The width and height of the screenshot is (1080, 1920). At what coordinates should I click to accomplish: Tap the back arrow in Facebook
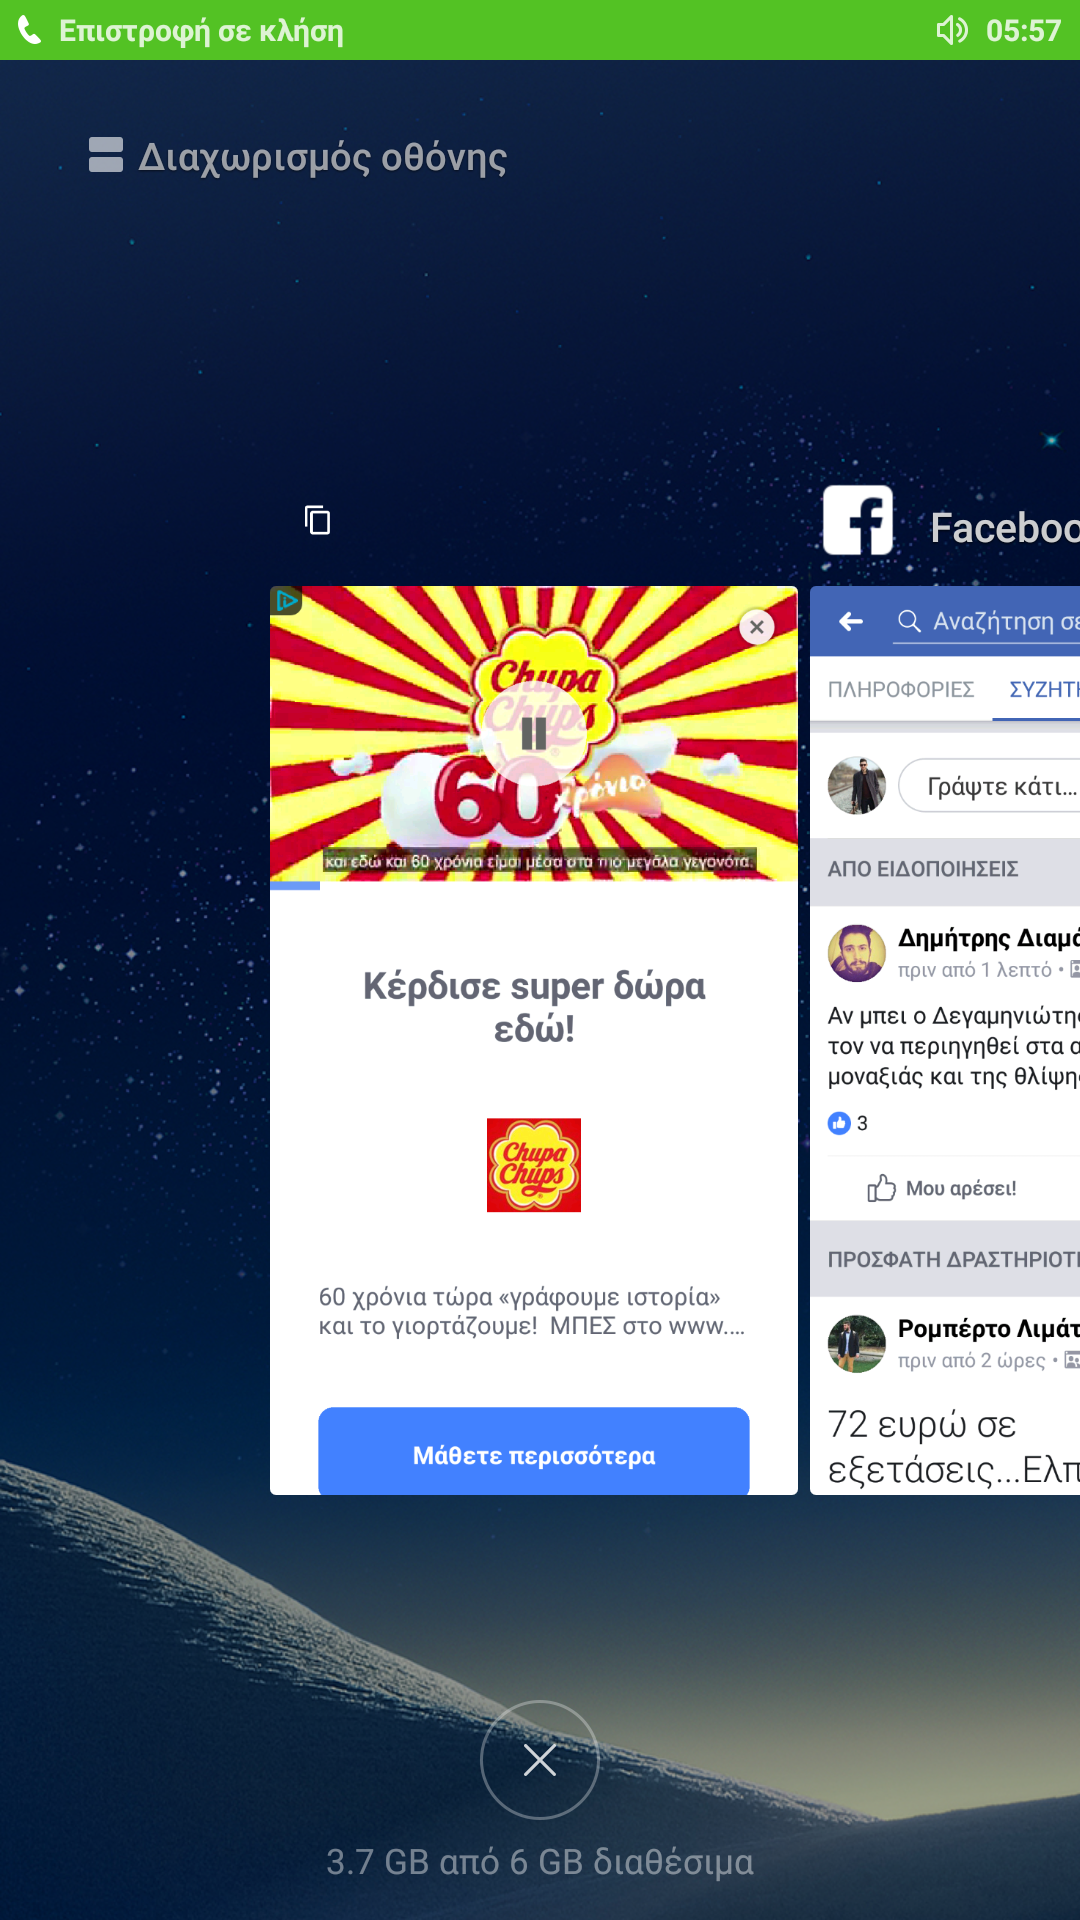pos(851,622)
